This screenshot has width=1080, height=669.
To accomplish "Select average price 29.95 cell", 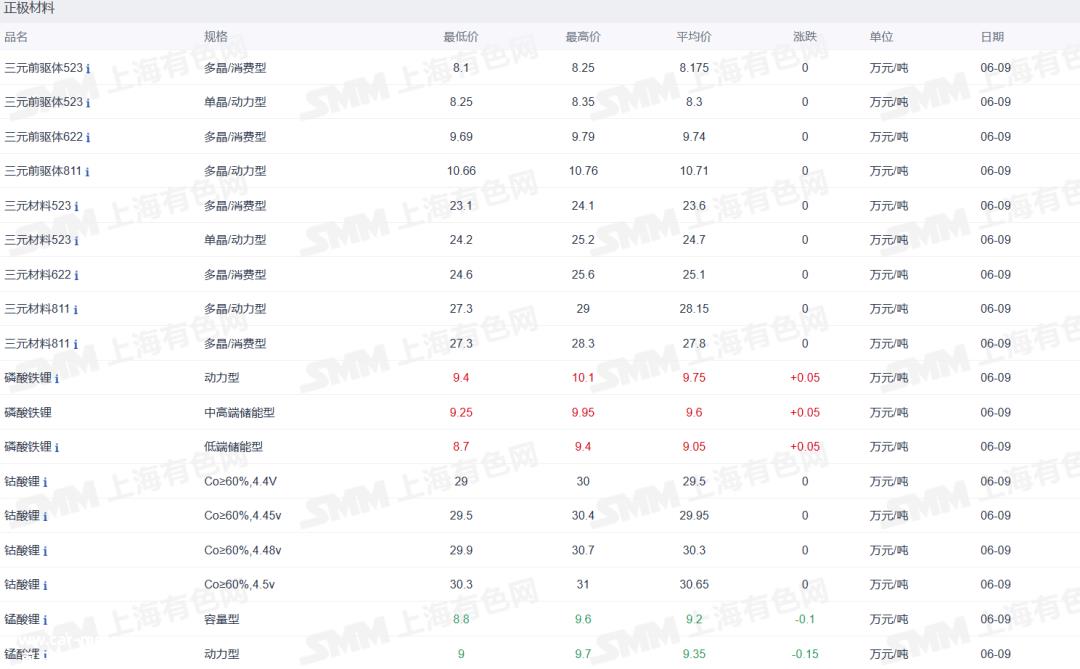I will [x=694, y=515].
